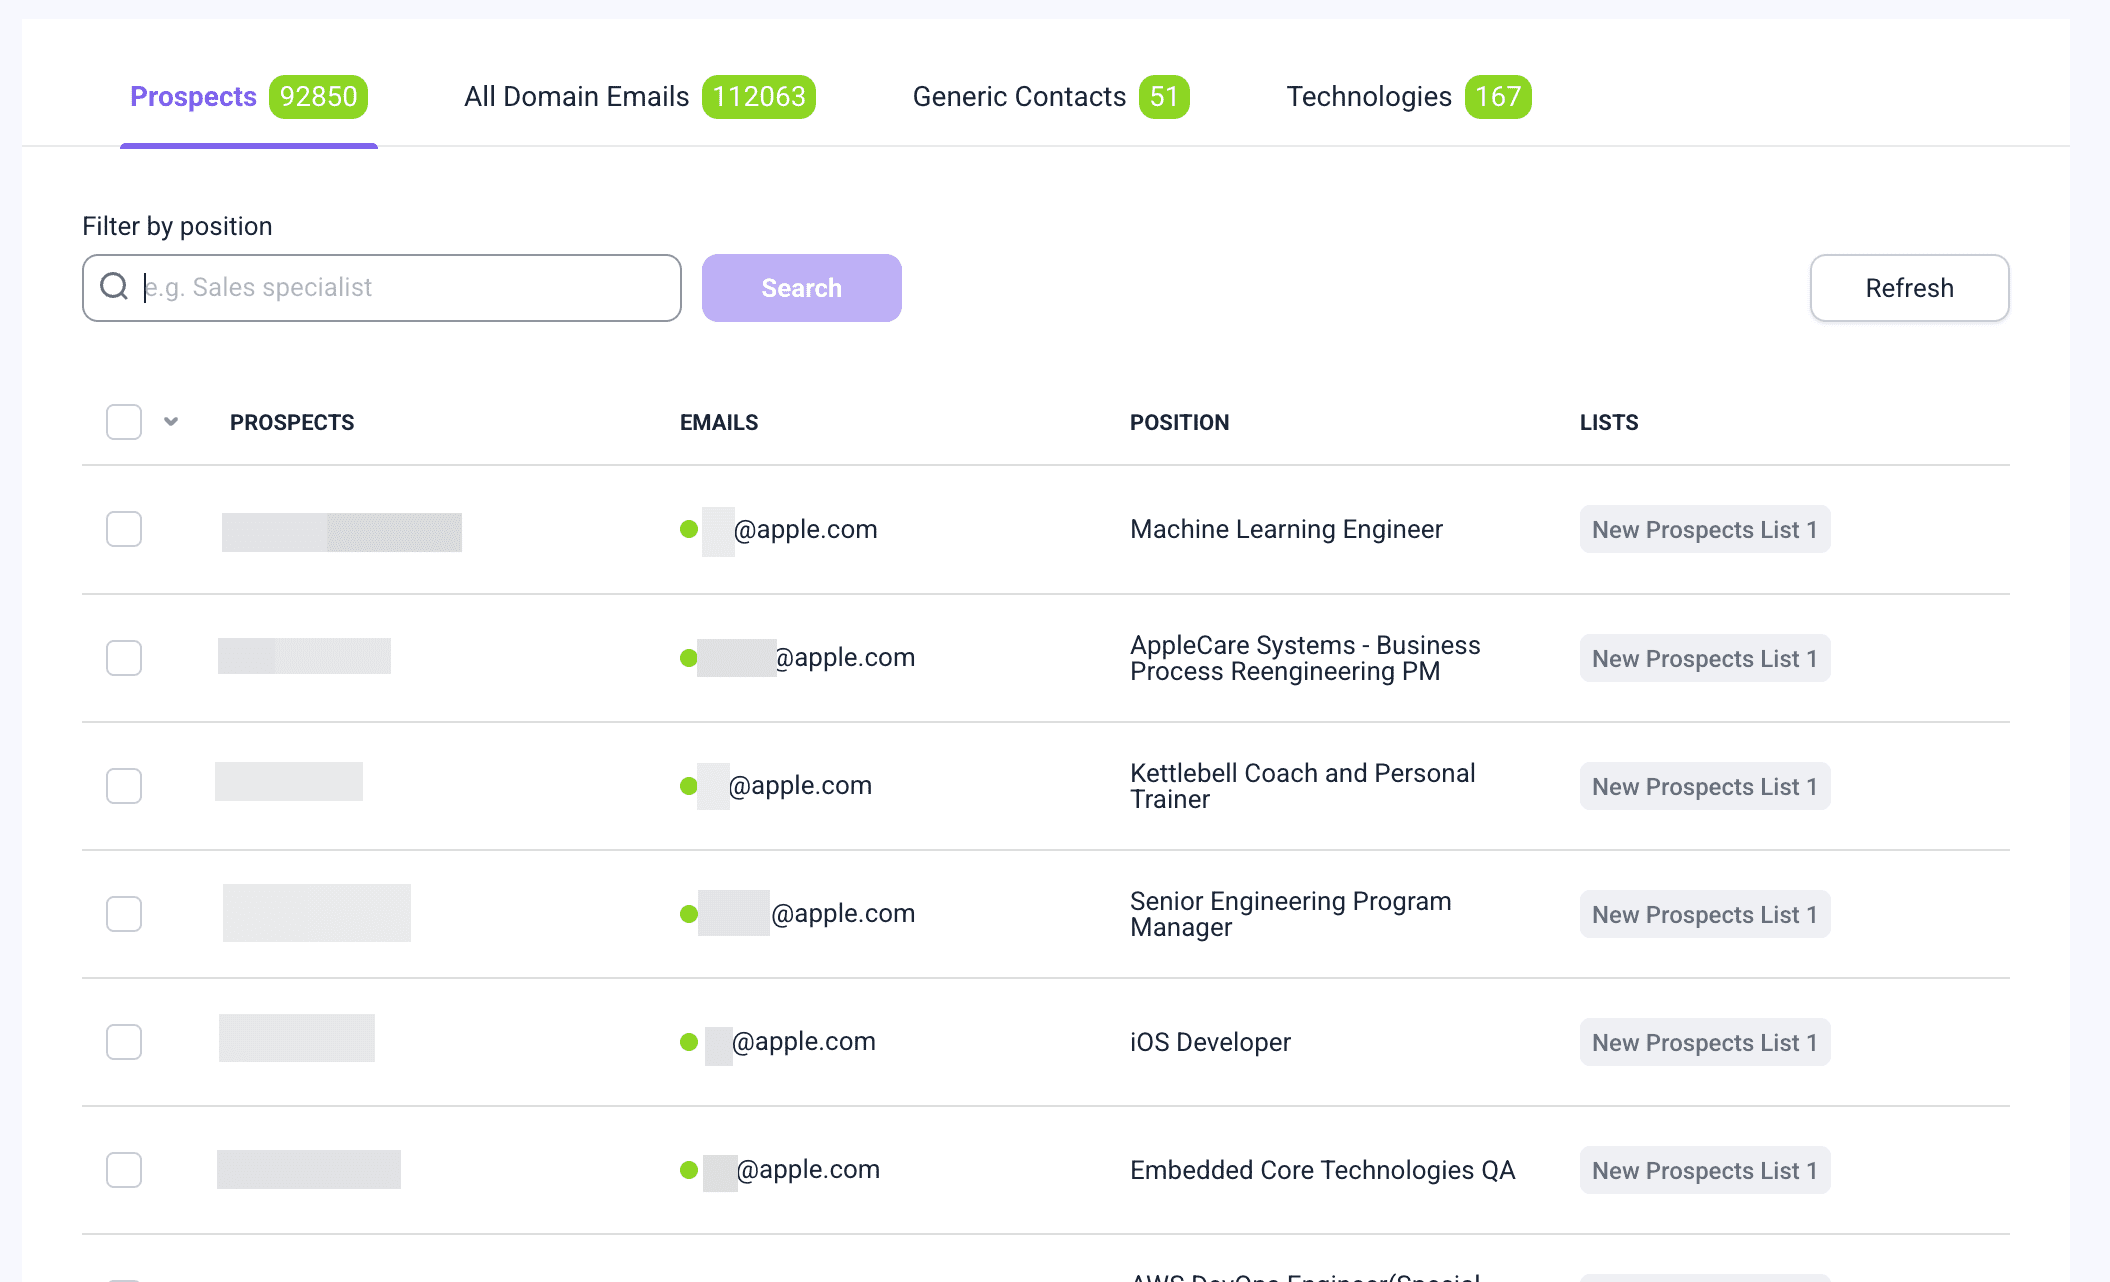Click Kettlebell Coach and Personal Trainer text
The image size is (2110, 1282).
coord(1303,786)
